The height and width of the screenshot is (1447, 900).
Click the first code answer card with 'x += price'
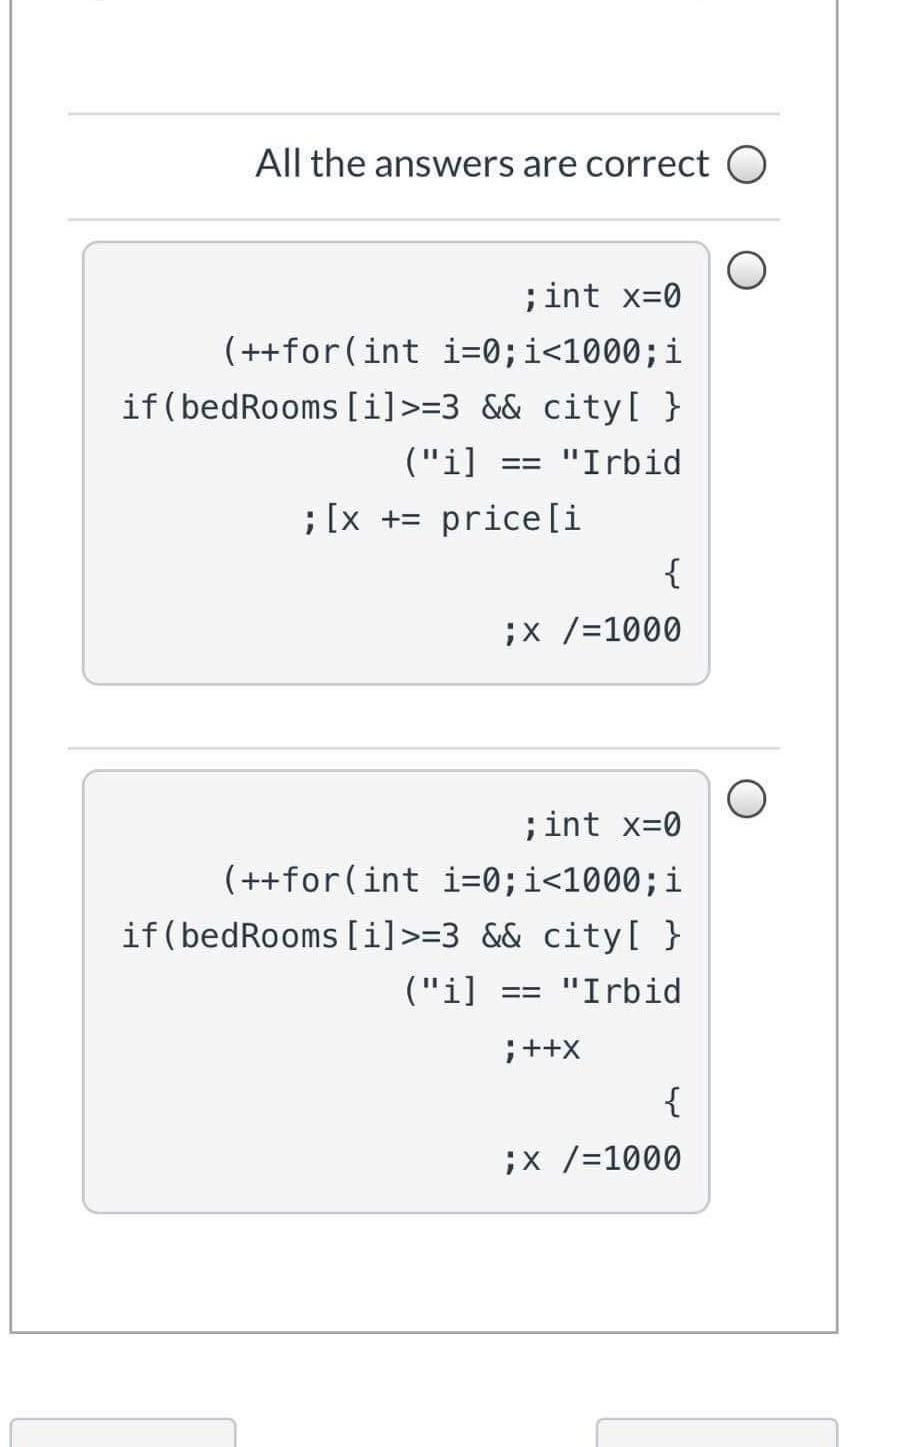[x=396, y=460]
